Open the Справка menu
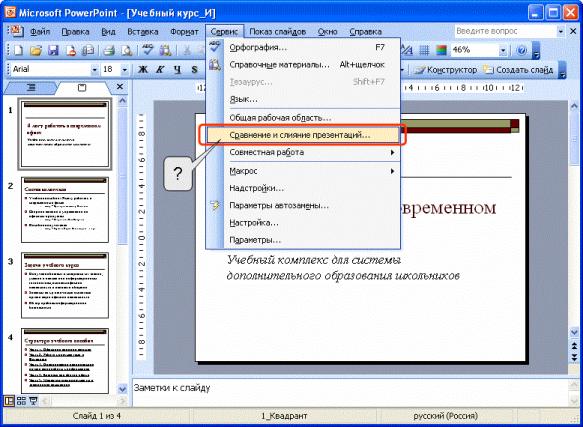583x427 pixels. point(365,32)
